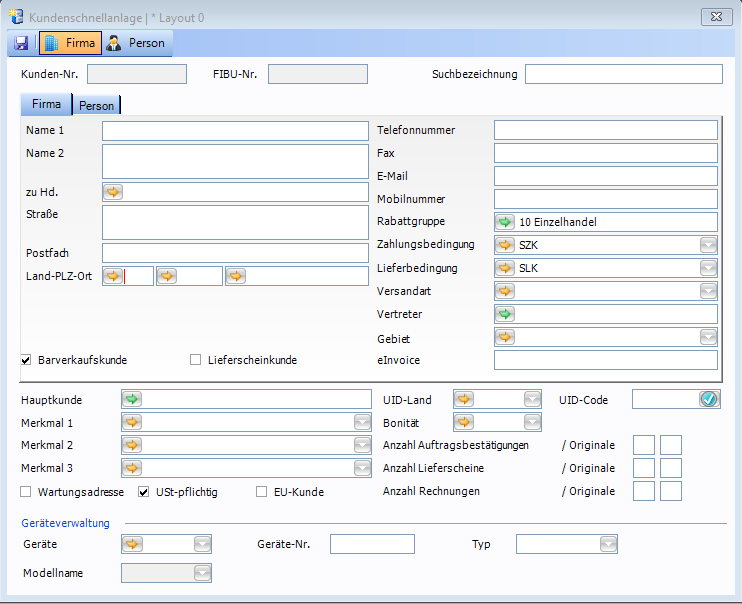
Task: Expand the Typ dropdown in Geräteverwaltung
Action: pos(608,544)
